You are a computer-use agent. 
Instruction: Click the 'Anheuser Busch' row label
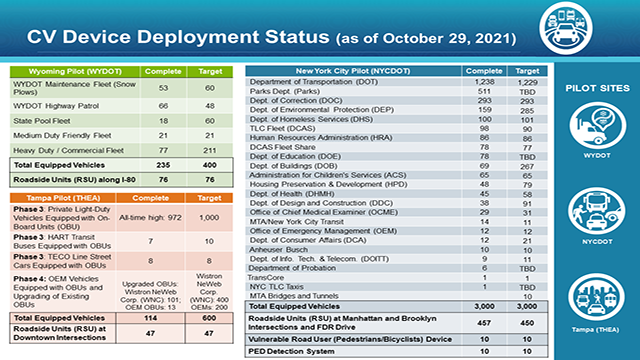click(x=279, y=249)
